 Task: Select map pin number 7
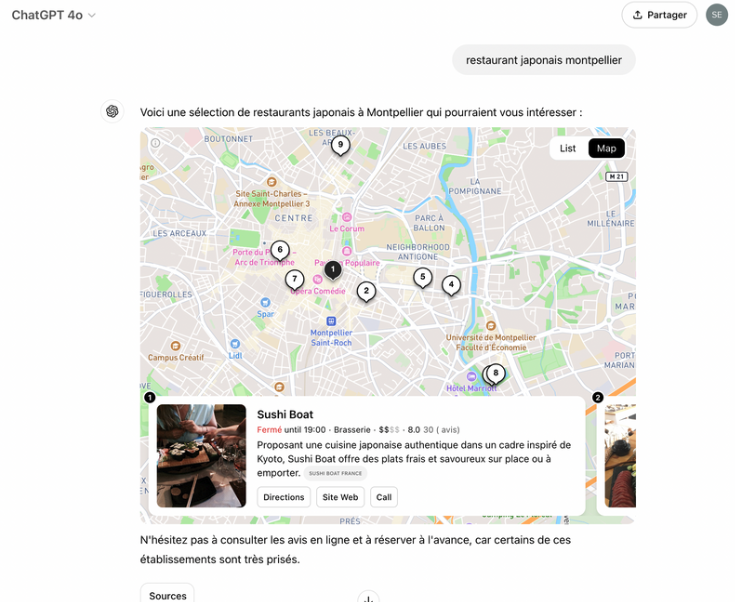pos(294,280)
